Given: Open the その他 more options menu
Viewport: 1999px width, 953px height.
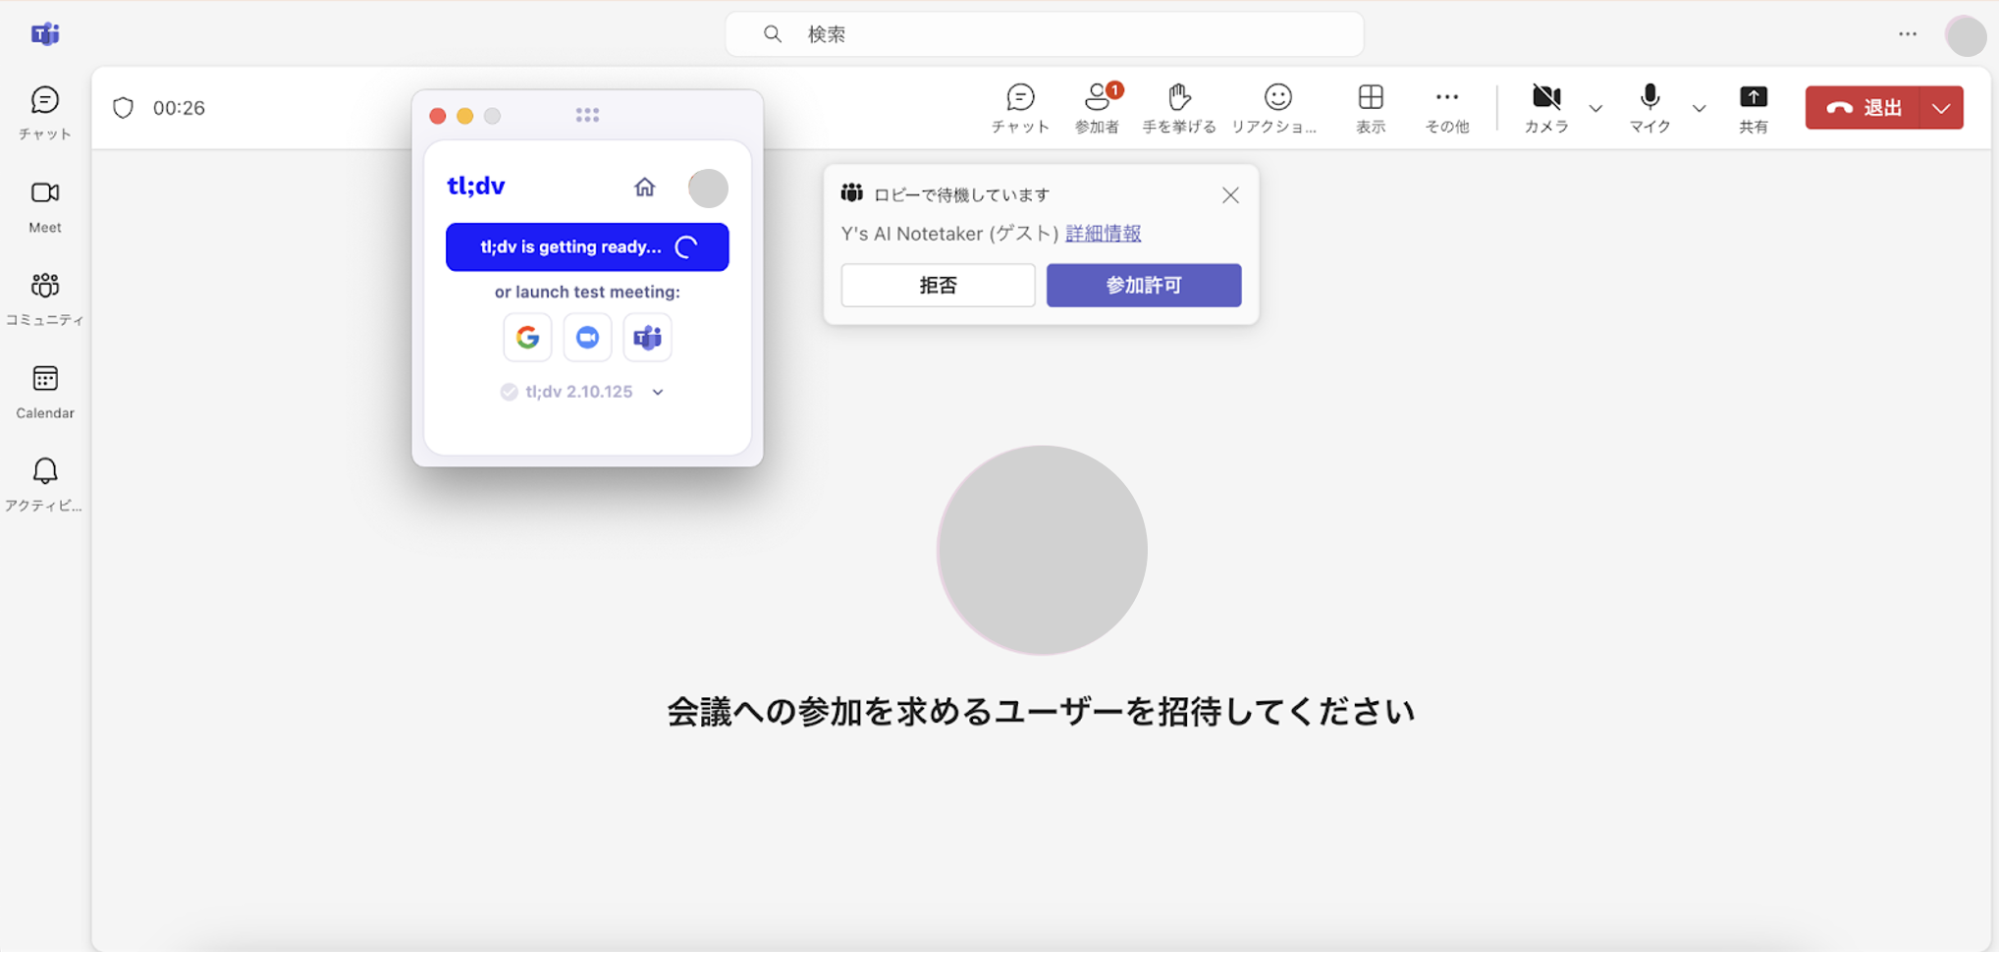Looking at the screenshot, I should [1446, 107].
